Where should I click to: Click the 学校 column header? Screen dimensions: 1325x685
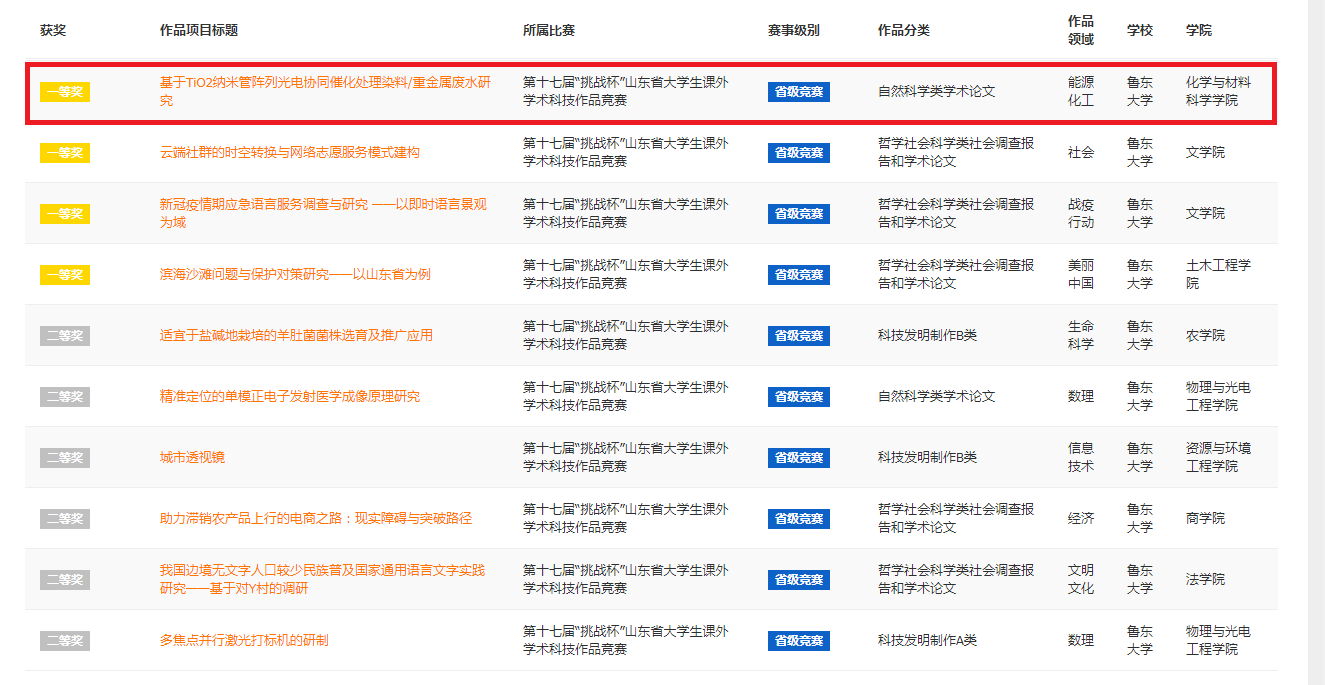pos(1140,30)
